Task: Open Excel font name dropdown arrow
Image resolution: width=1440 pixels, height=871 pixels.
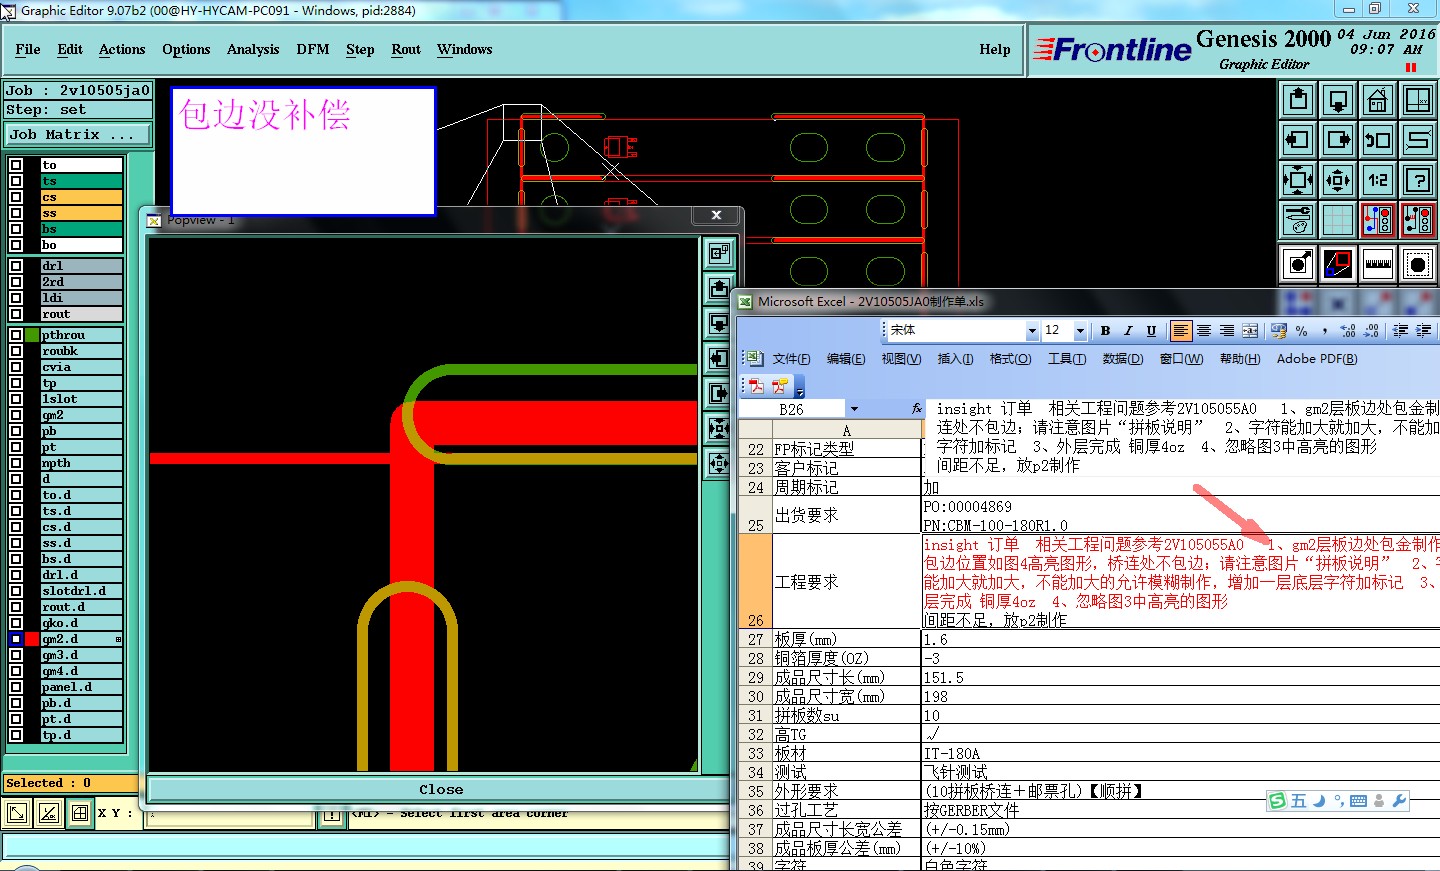Action: (x=1032, y=331)
